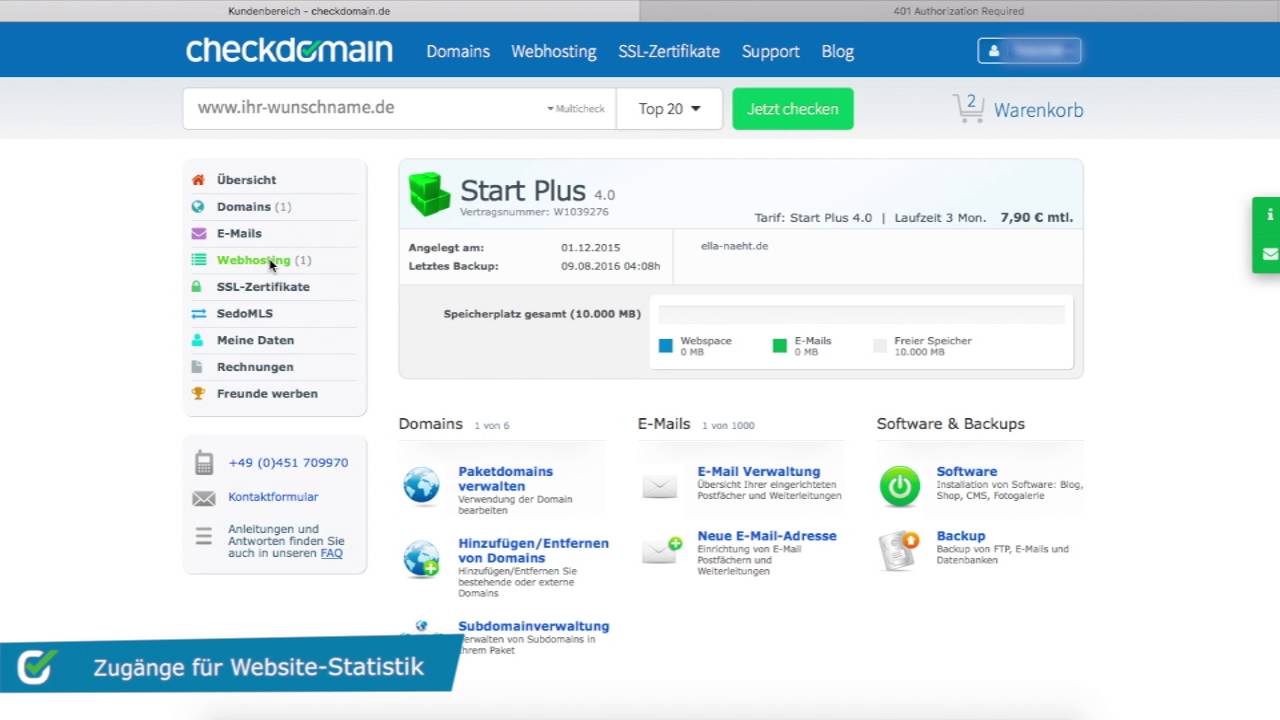This screenshot has width=1280, height=720.
Task: Click the Paketdomains verwalten globe icon
Action: tap(421, 486)
